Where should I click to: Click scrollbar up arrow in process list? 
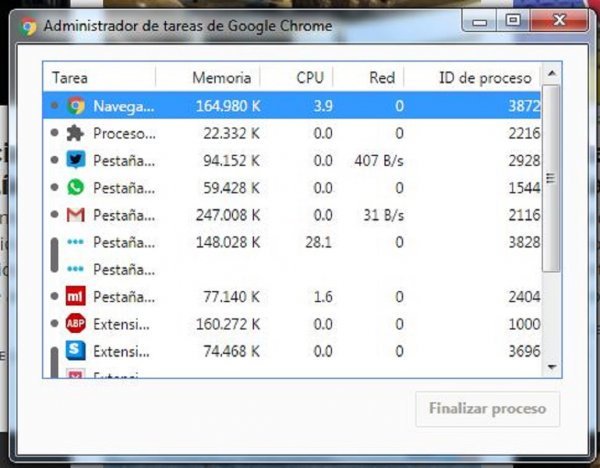[x=551, y=75]
